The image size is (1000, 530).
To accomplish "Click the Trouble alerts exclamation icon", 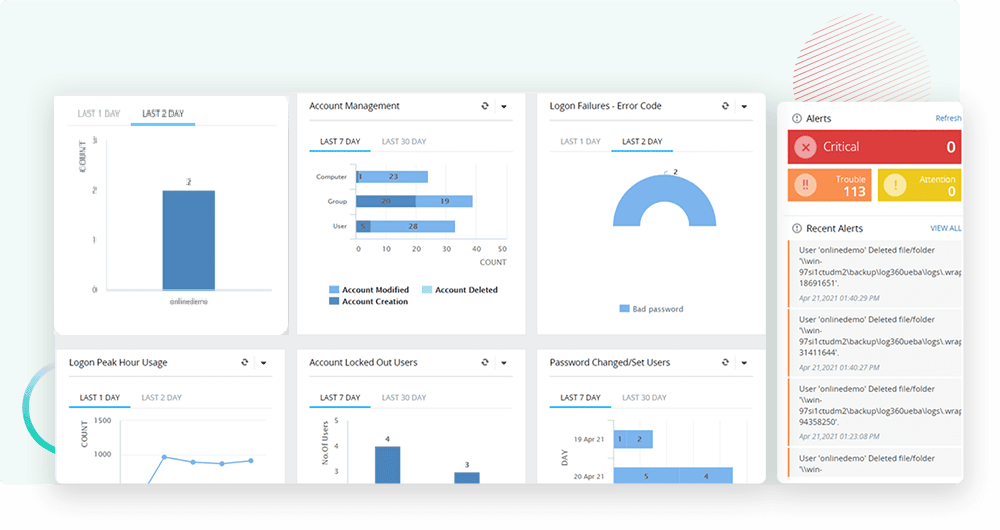I will pos(805,185).
